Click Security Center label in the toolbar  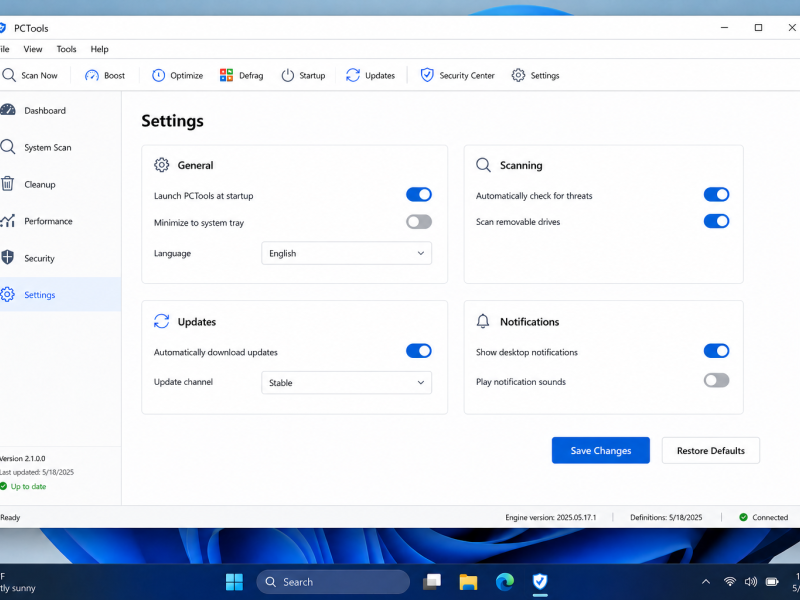(467, 76)
